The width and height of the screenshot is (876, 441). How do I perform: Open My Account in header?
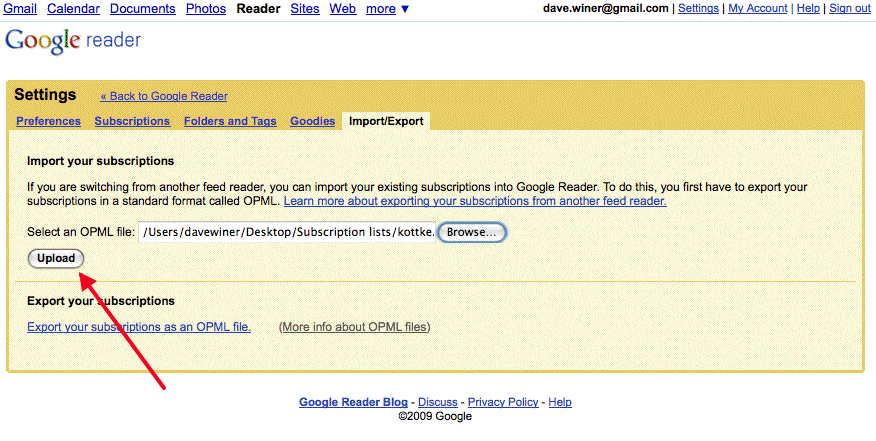coord(757,8)
